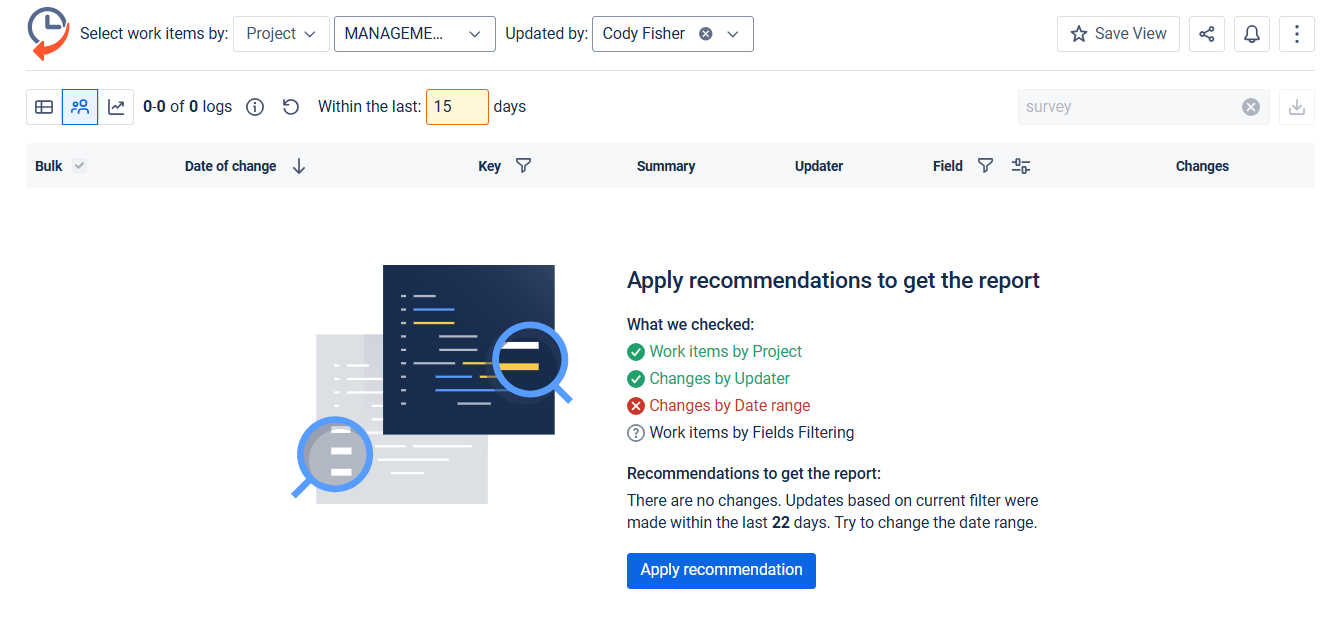Expand the Updated by dropdown chevron

tap(733, 34)
